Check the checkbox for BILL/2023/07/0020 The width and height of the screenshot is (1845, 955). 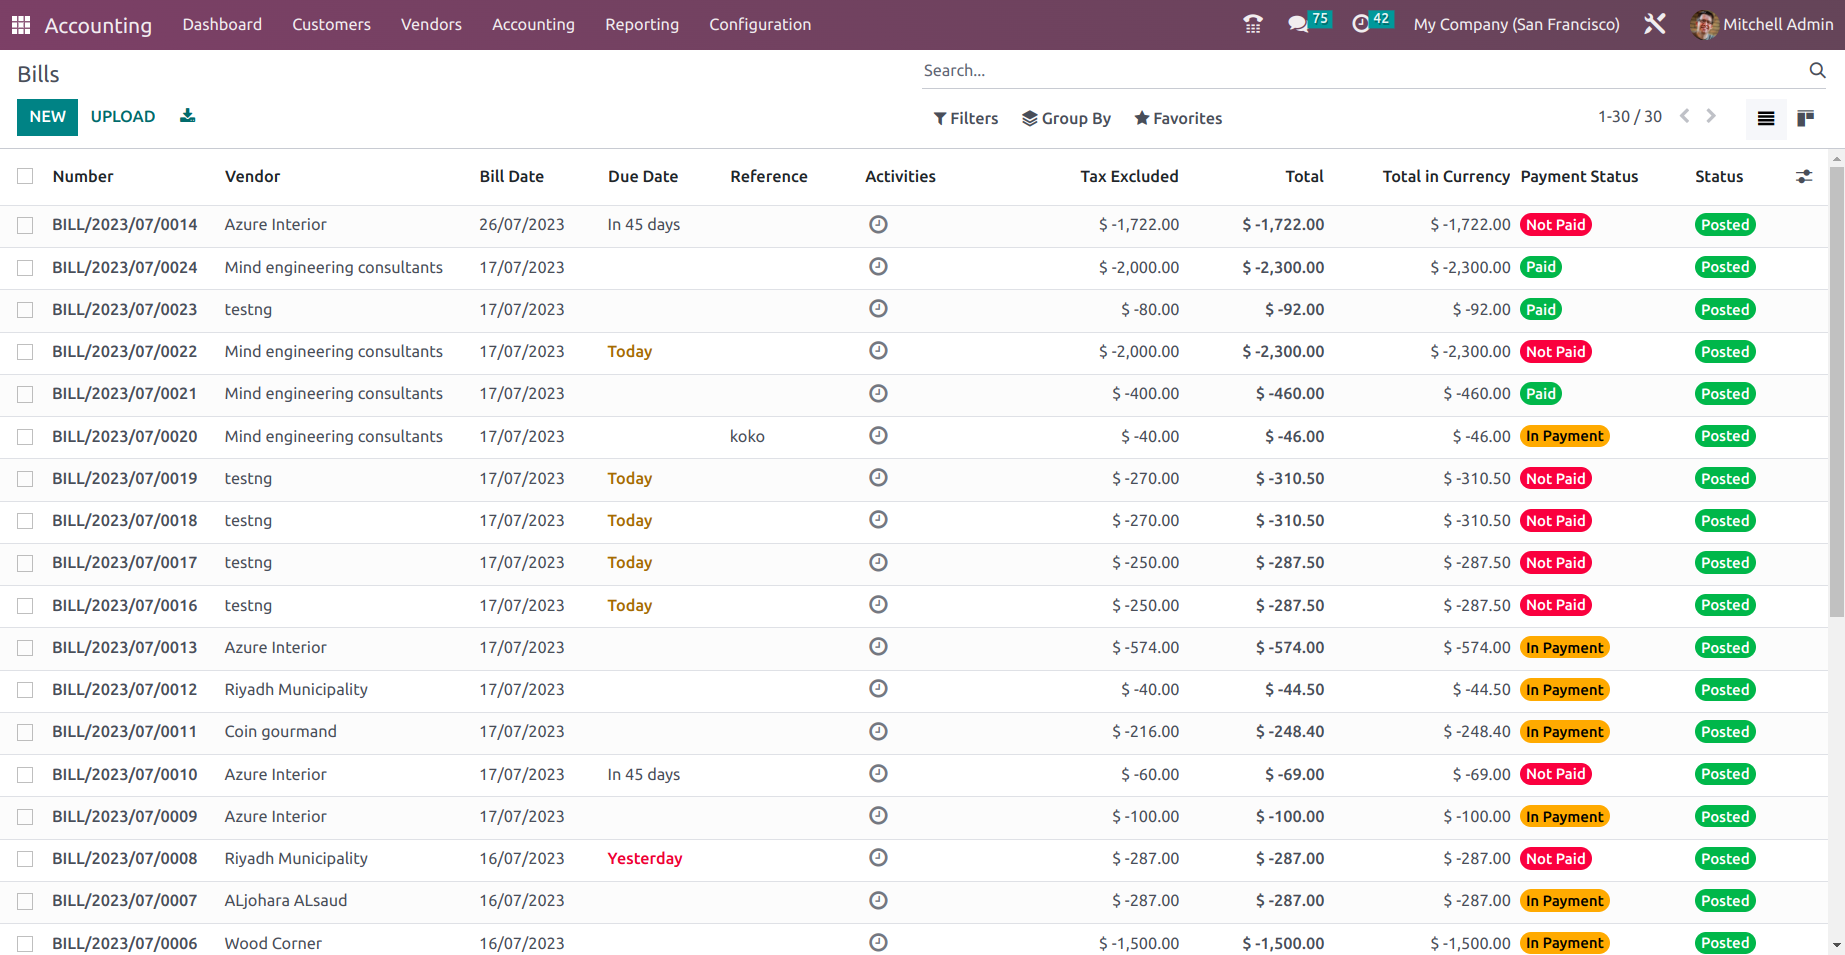pyautogui.click(x=25, y=435)
